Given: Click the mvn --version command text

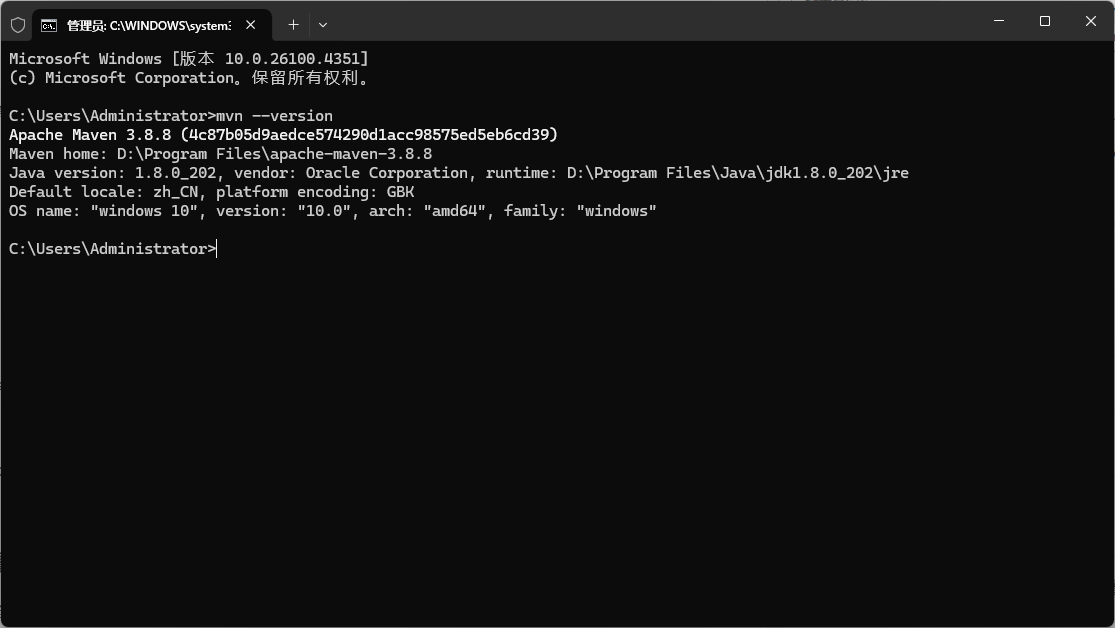Looking at the screenshot, I should point(274,116).
